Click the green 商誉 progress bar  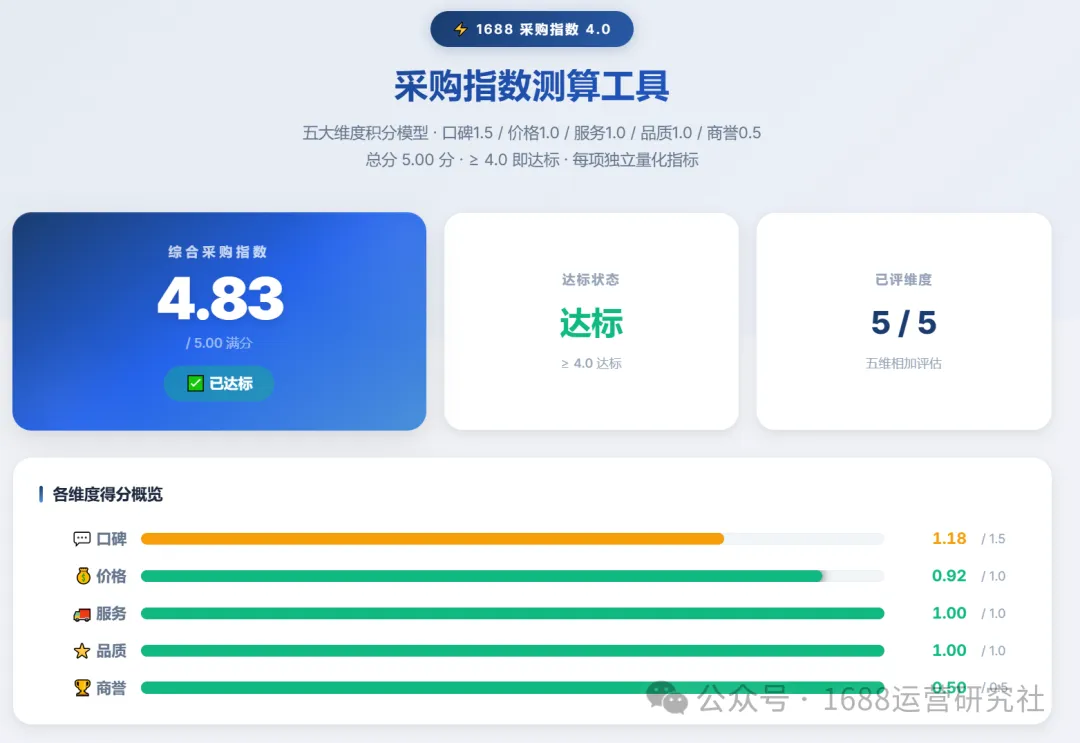(x=512, y=688)
